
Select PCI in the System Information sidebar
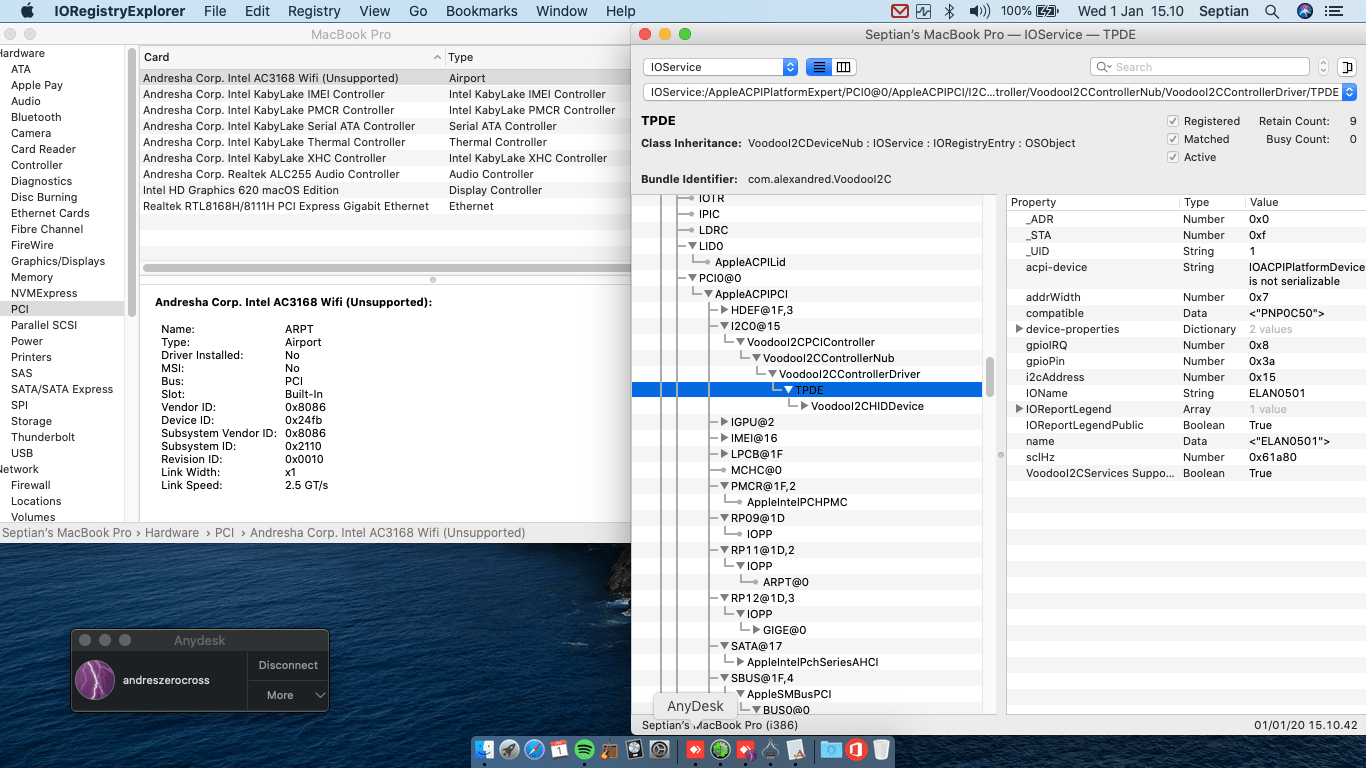click(62, 309)
